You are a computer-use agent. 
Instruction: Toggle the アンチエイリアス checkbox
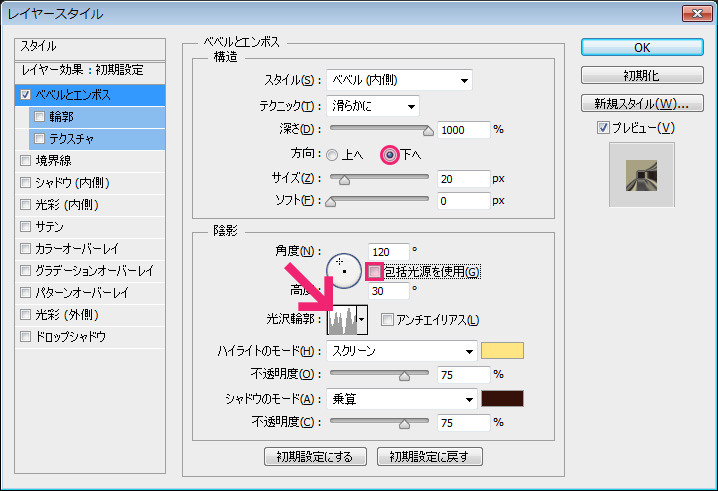tap(387, 320)
